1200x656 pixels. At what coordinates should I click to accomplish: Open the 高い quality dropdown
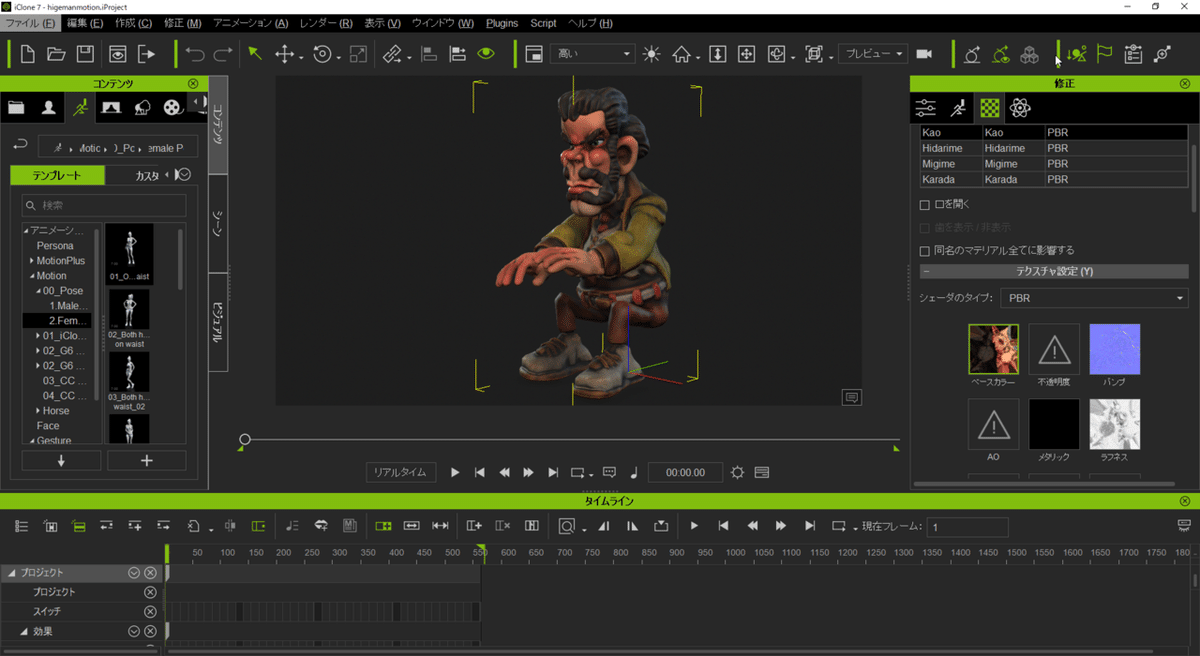click(592, 54)
